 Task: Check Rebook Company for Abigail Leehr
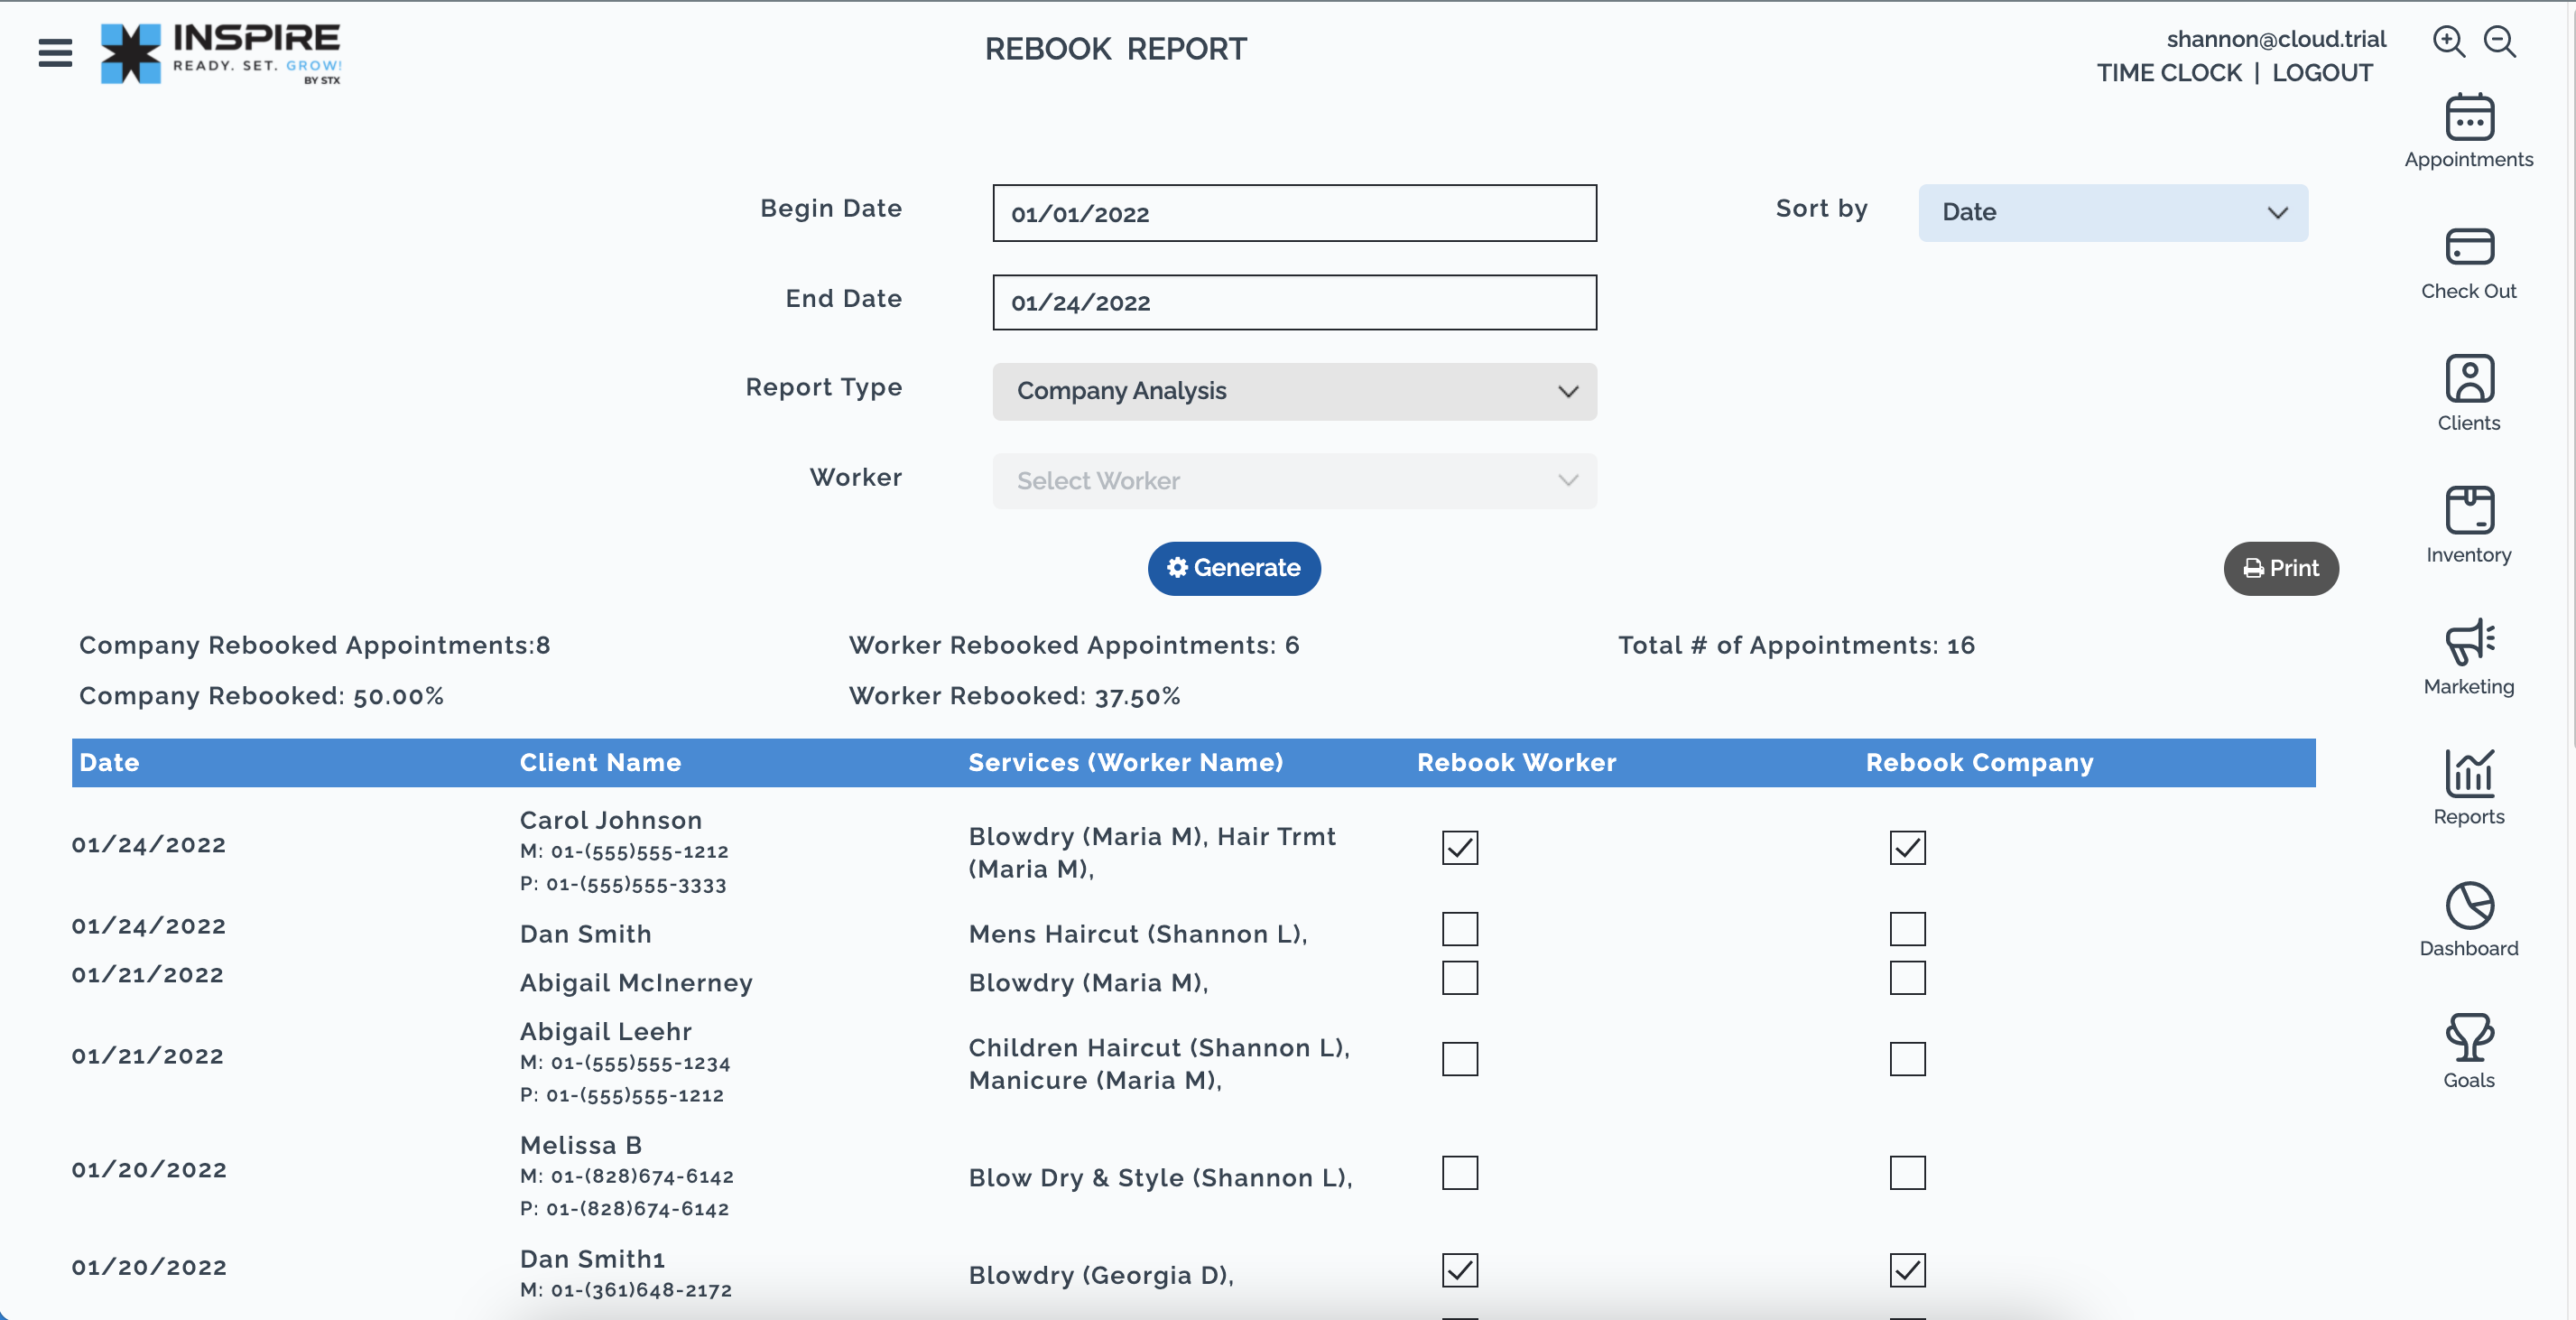click(x=1907, y=1059)
